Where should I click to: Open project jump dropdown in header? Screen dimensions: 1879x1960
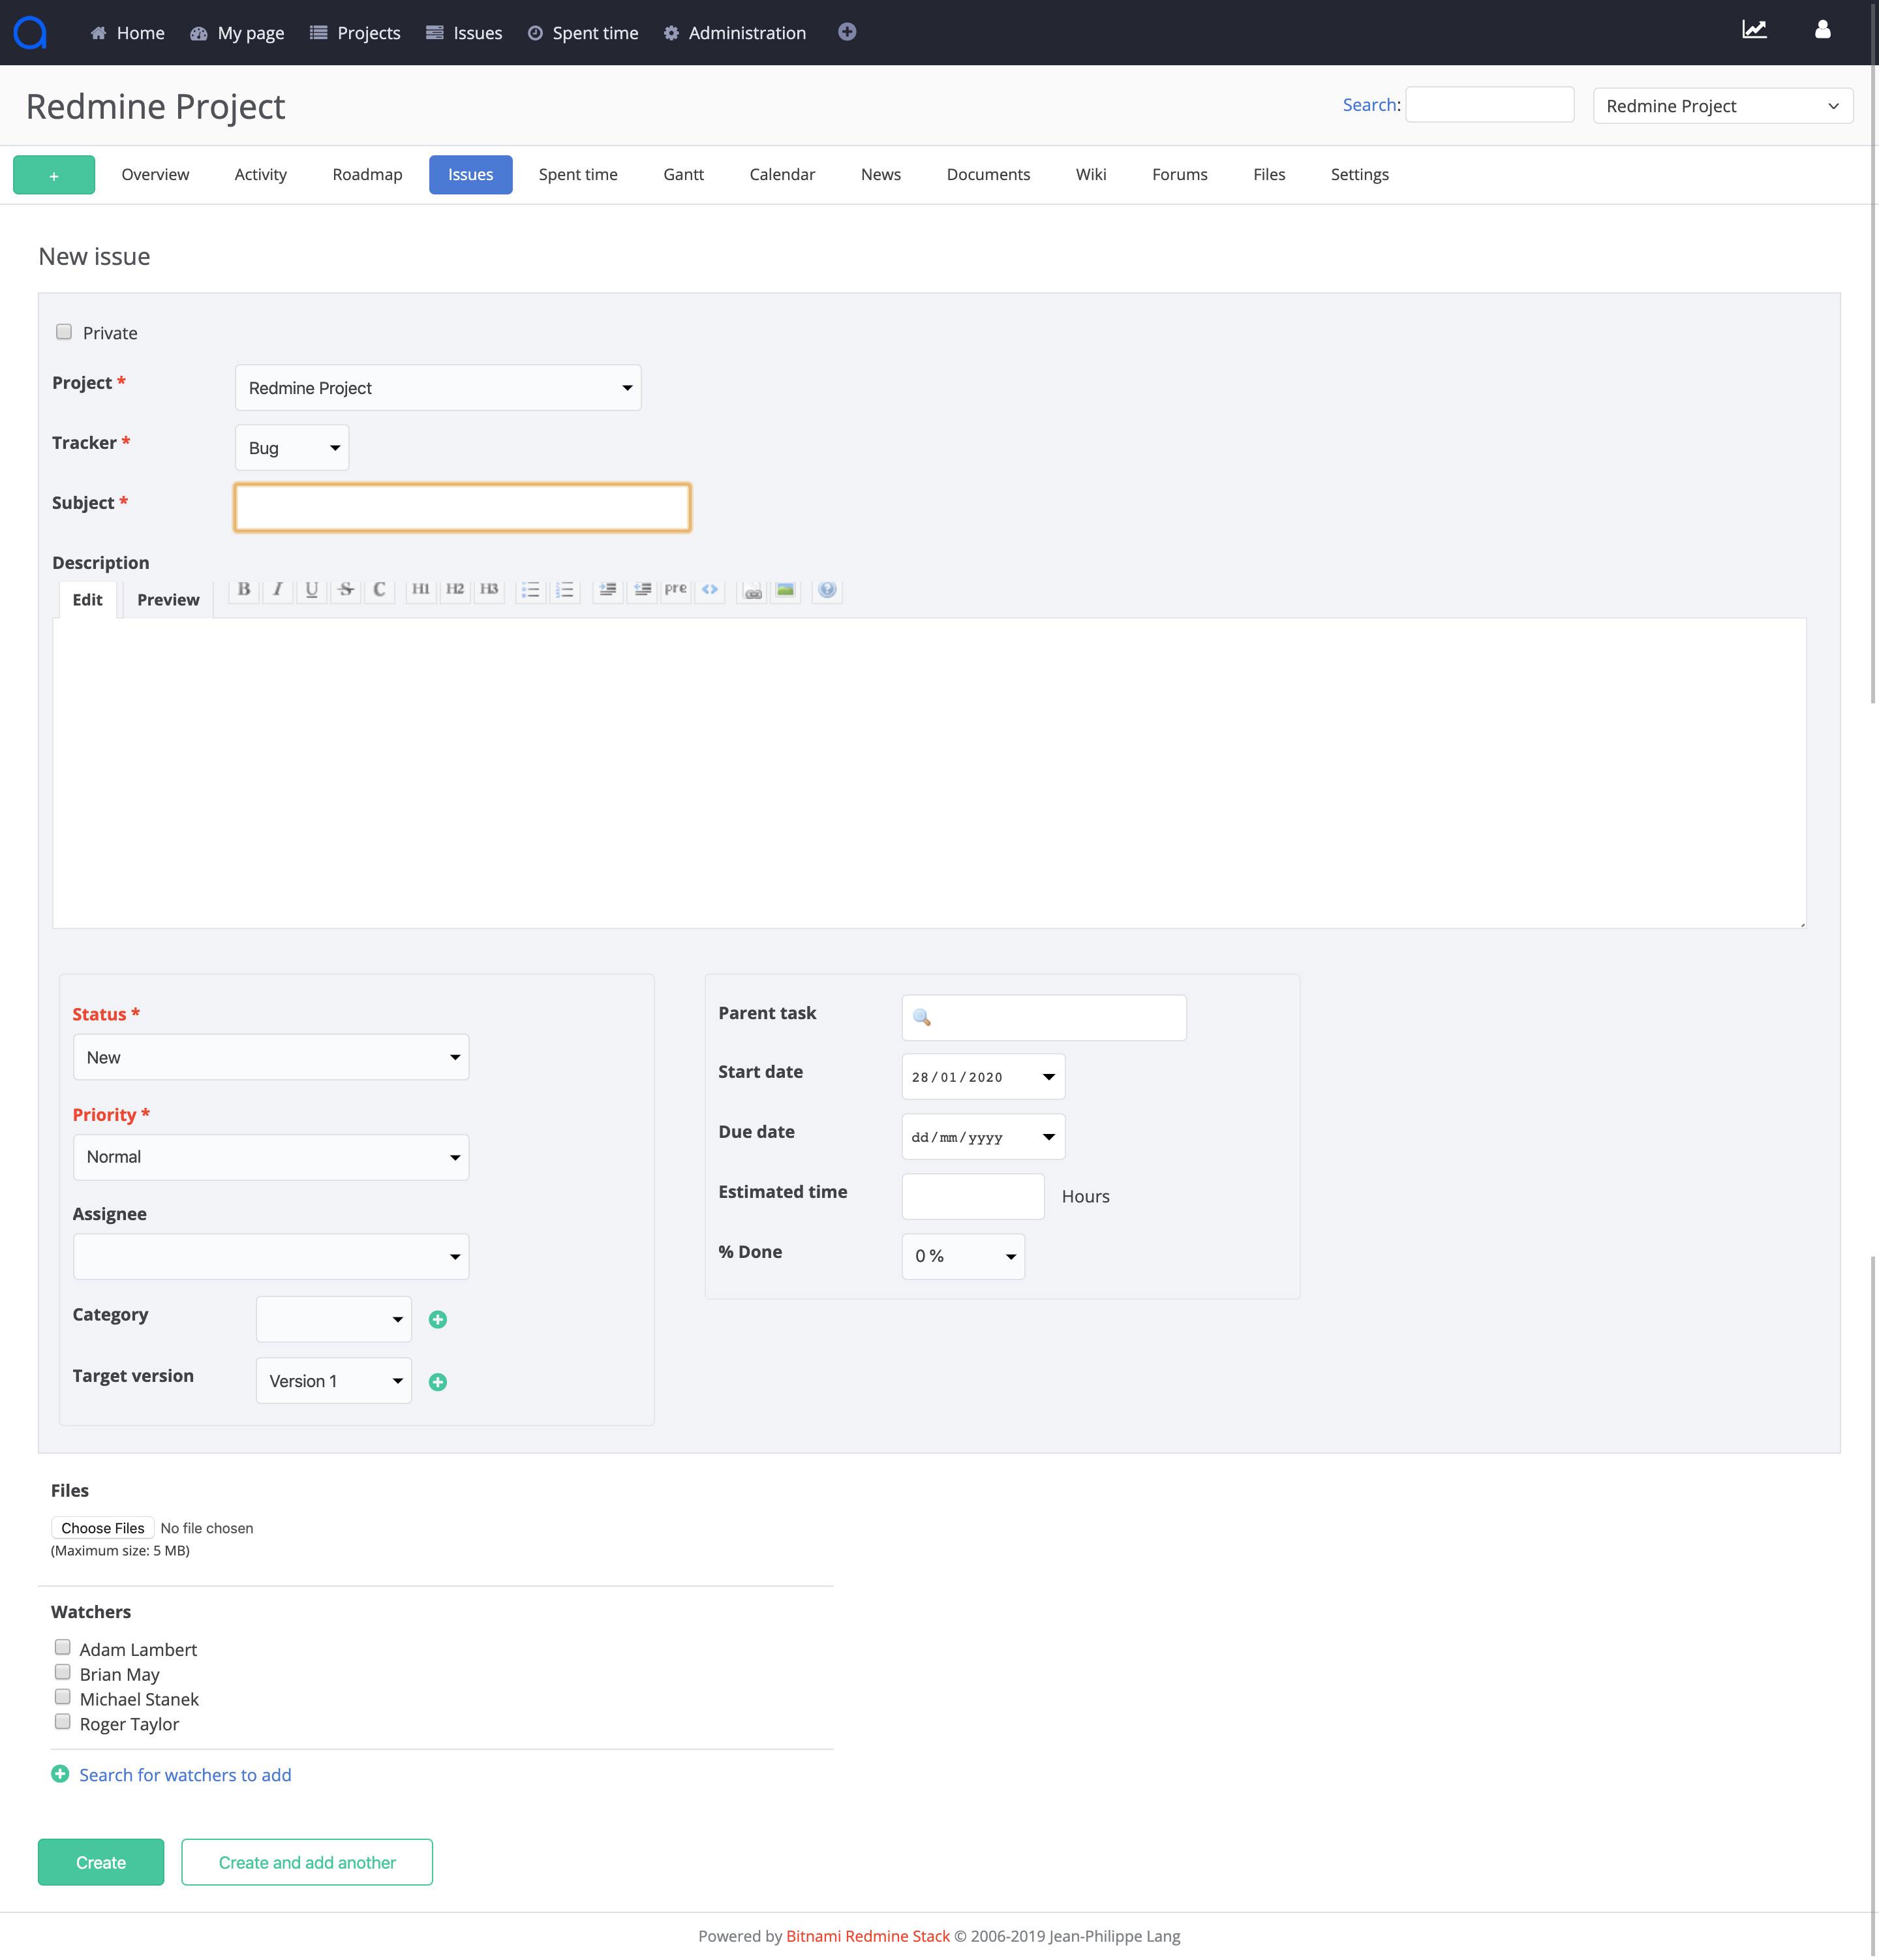[x=1723, y=106]
